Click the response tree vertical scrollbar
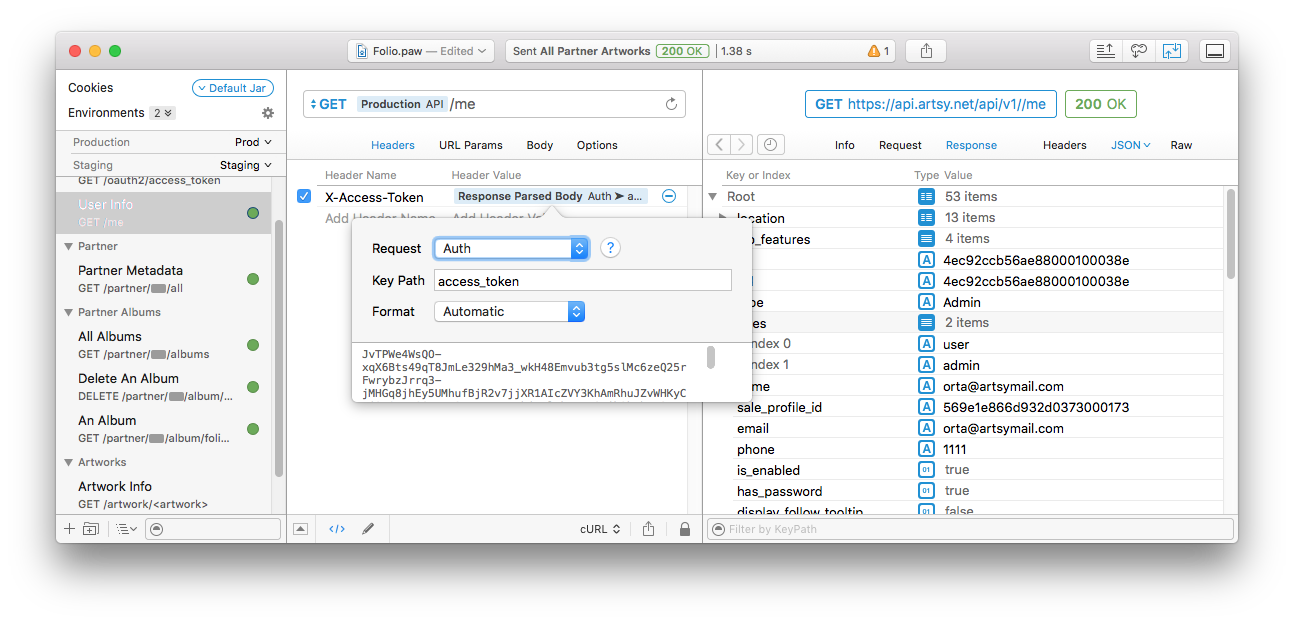Viewport: 1294px width, 623px height. click(1230, 233)
